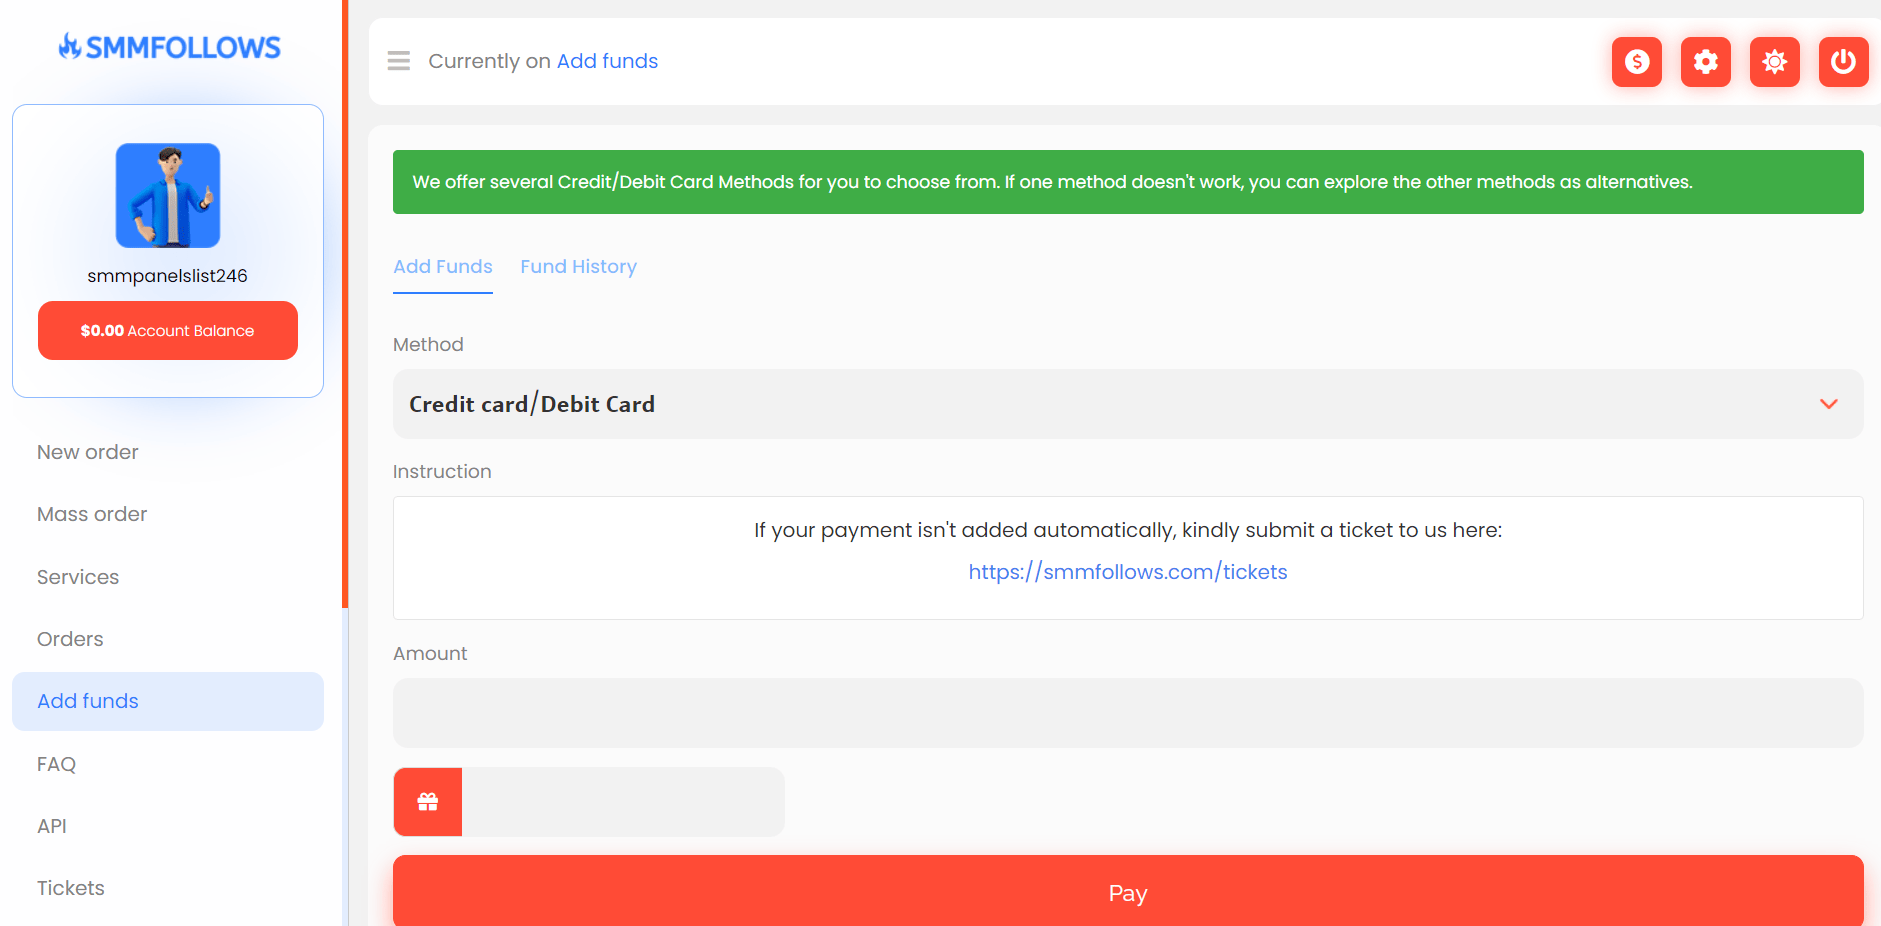This screenshot has height=926, width=1881.
Task: Toggle light mode with sun icon
Action: pos(1774,62)
